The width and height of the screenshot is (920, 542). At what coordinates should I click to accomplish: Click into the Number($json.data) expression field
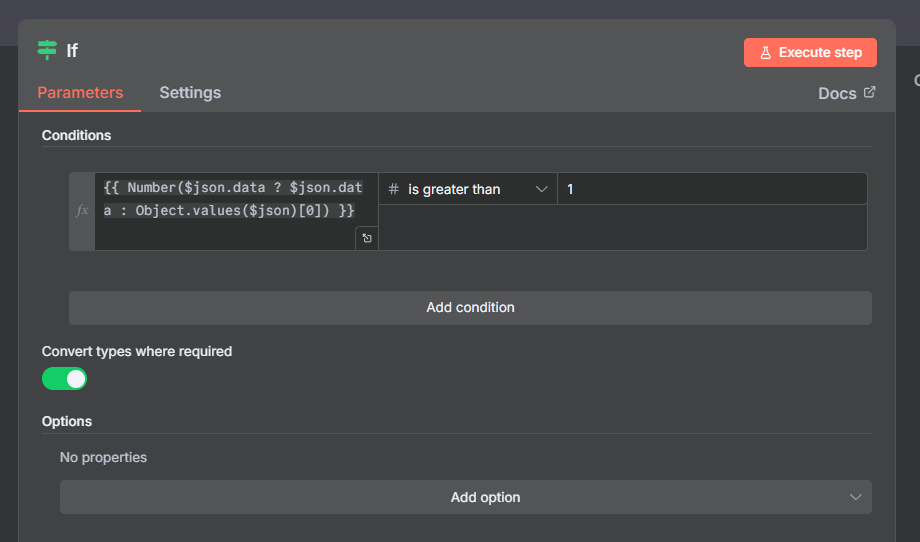click(228, 200)
